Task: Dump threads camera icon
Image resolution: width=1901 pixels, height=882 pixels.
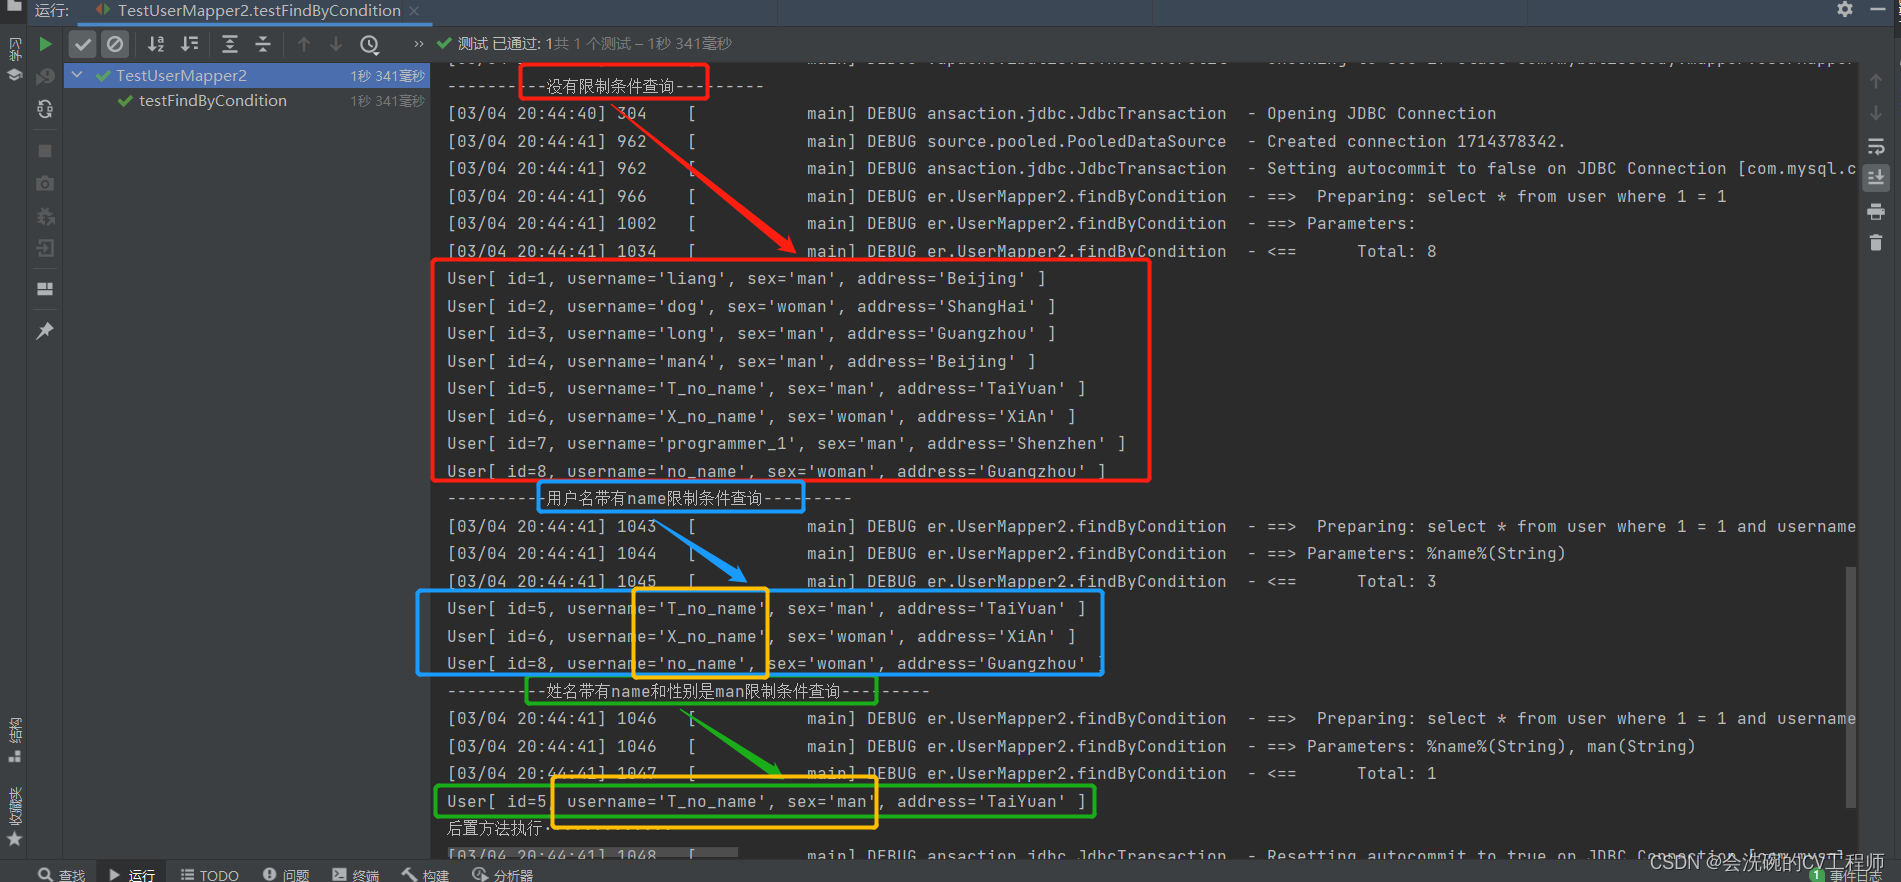Action: (x=45, y=184)
